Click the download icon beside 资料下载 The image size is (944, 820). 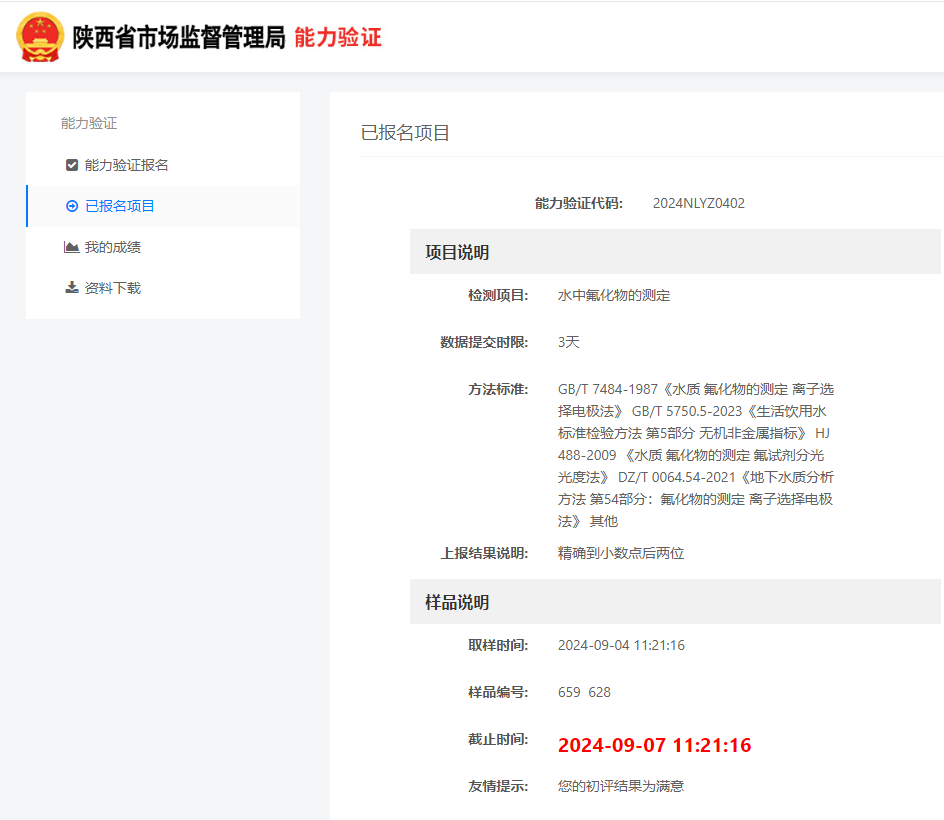pyautogui.click(x=71, y=287)
